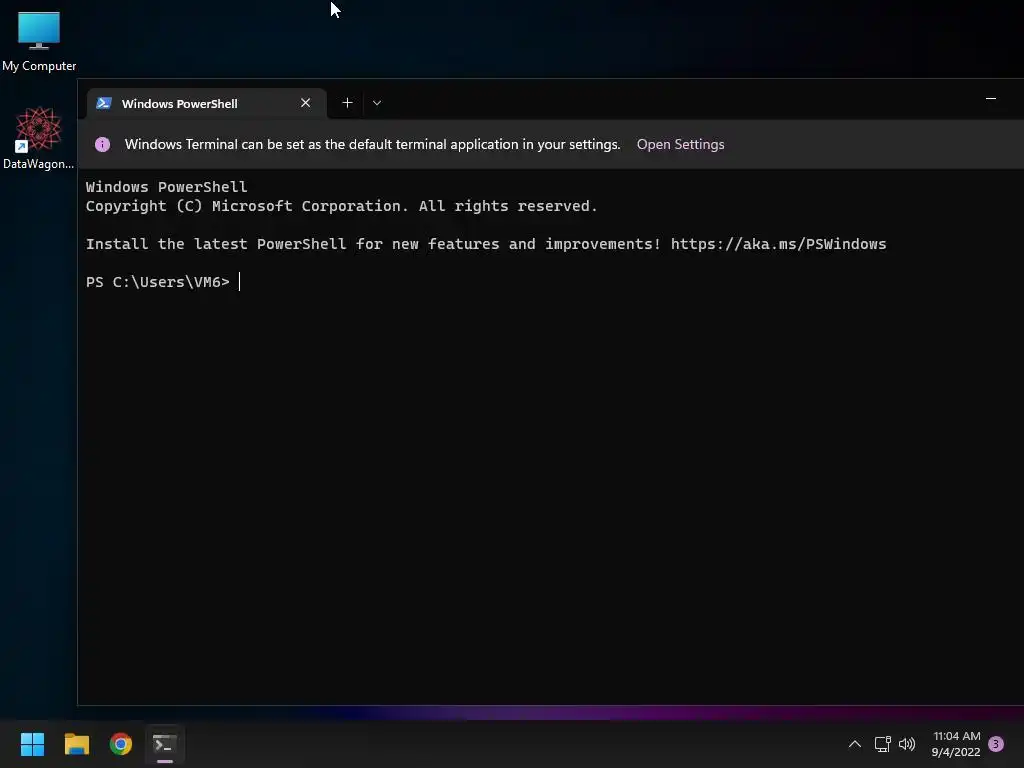Click the info icon in notification bar
This screenshot has width=1024, height=768.
point(103,144)
